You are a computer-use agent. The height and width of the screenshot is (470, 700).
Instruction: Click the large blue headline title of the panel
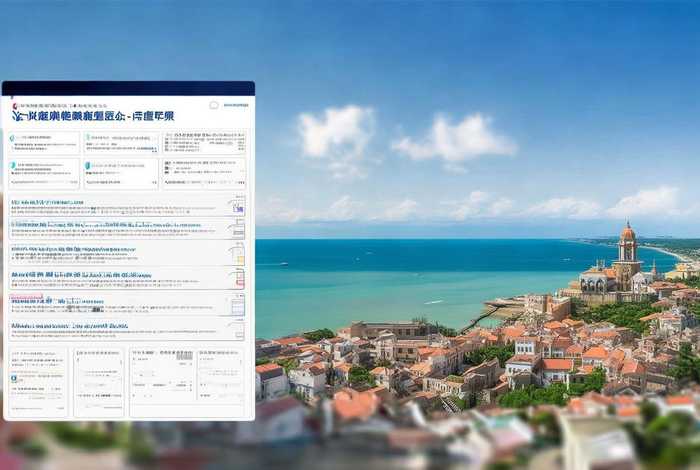tap(93, 116)
